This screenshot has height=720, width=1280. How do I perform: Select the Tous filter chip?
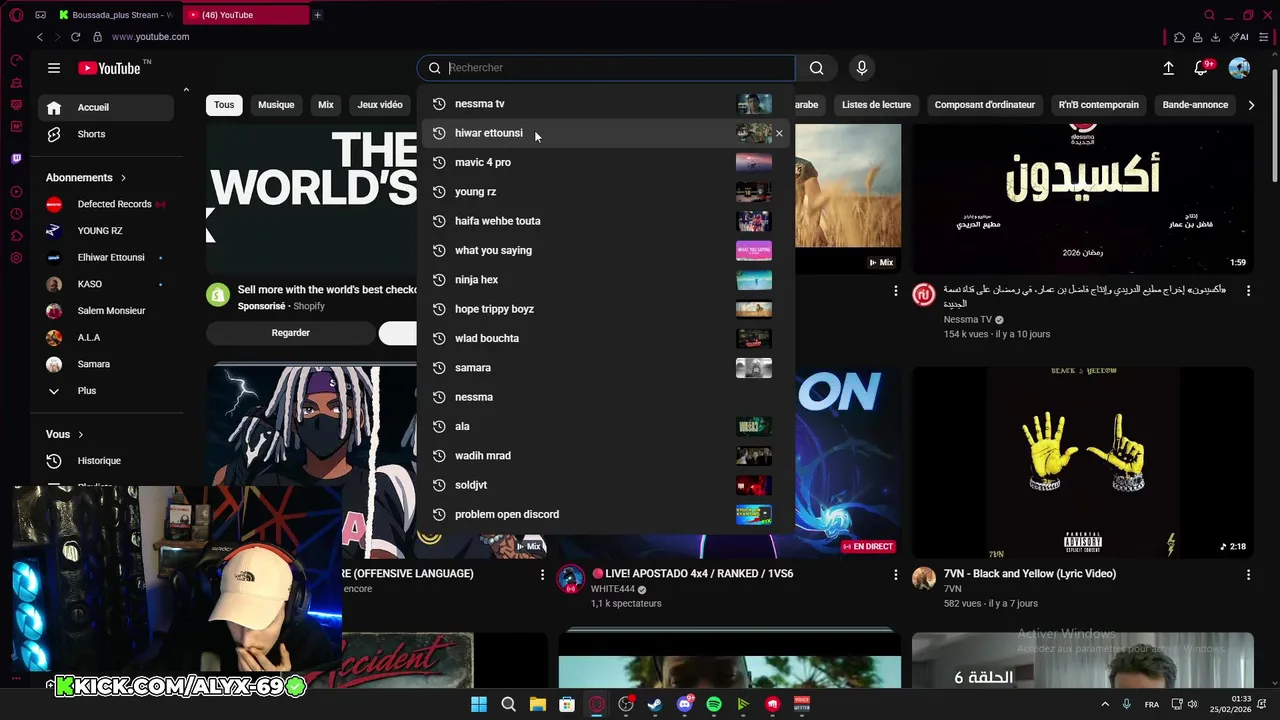[x=224, y=105]
